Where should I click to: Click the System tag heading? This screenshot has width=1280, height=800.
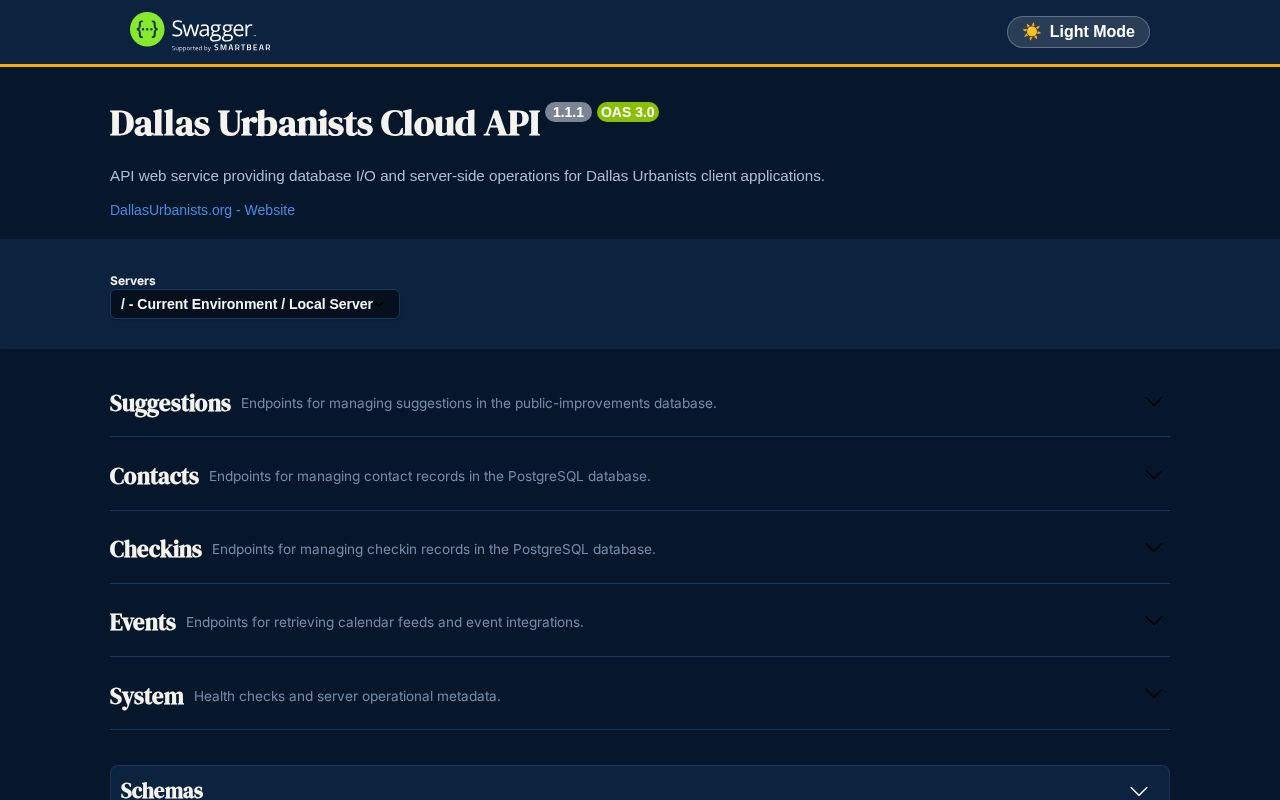click(147, 696)
